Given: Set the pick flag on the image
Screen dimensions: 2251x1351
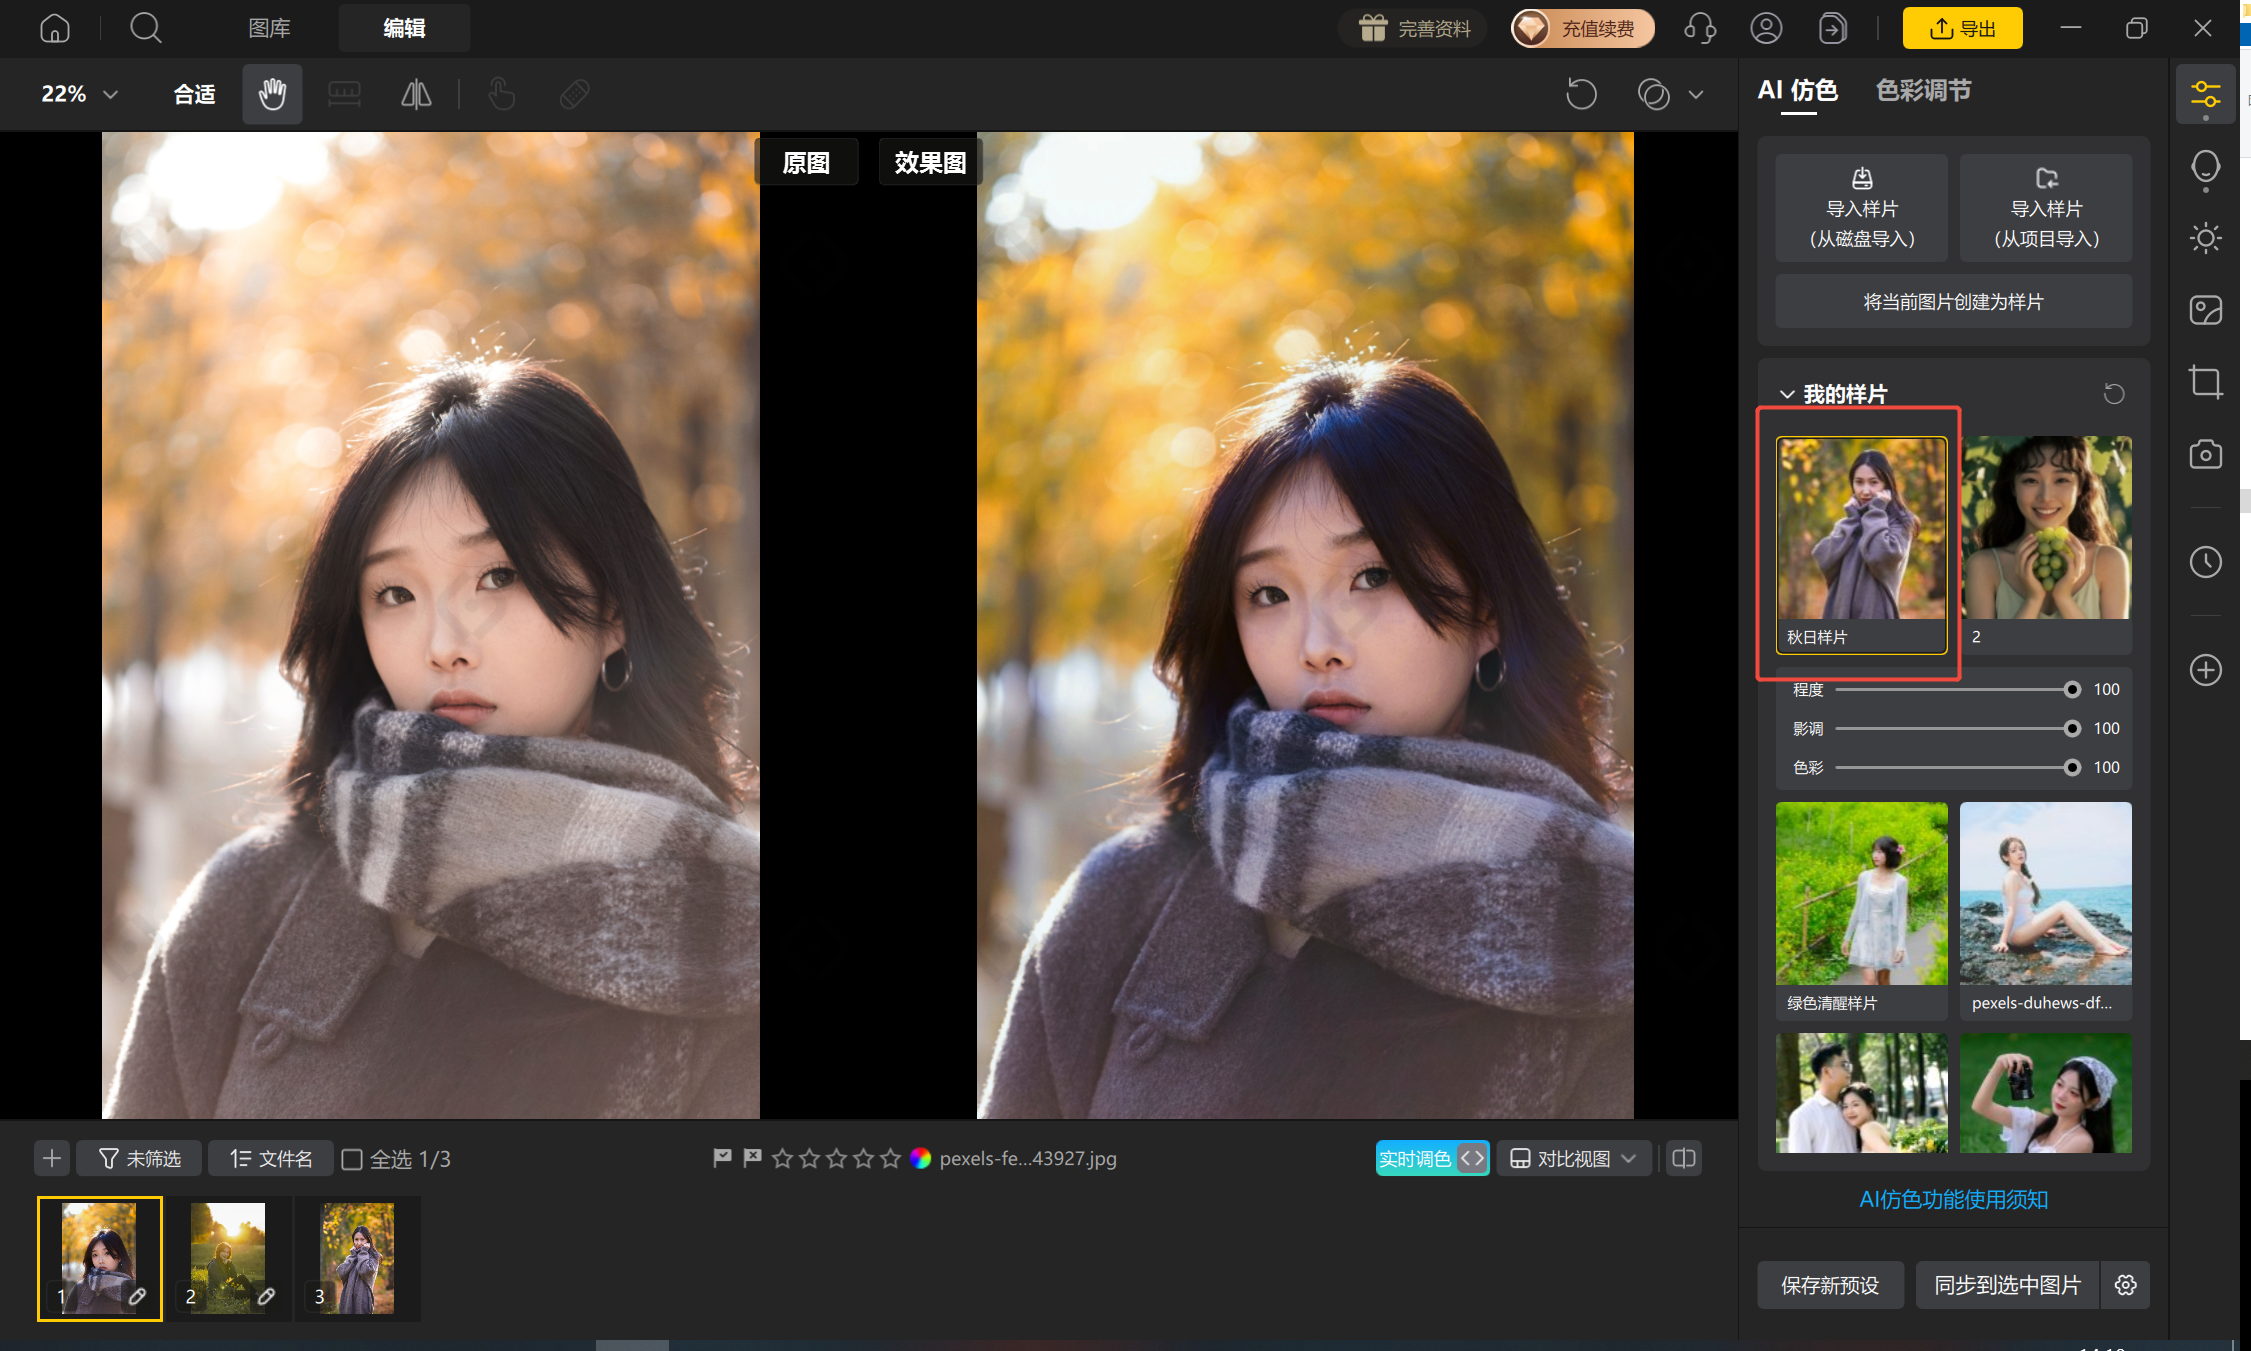Looking at the screenshot, I should [x=722, y=1158].
